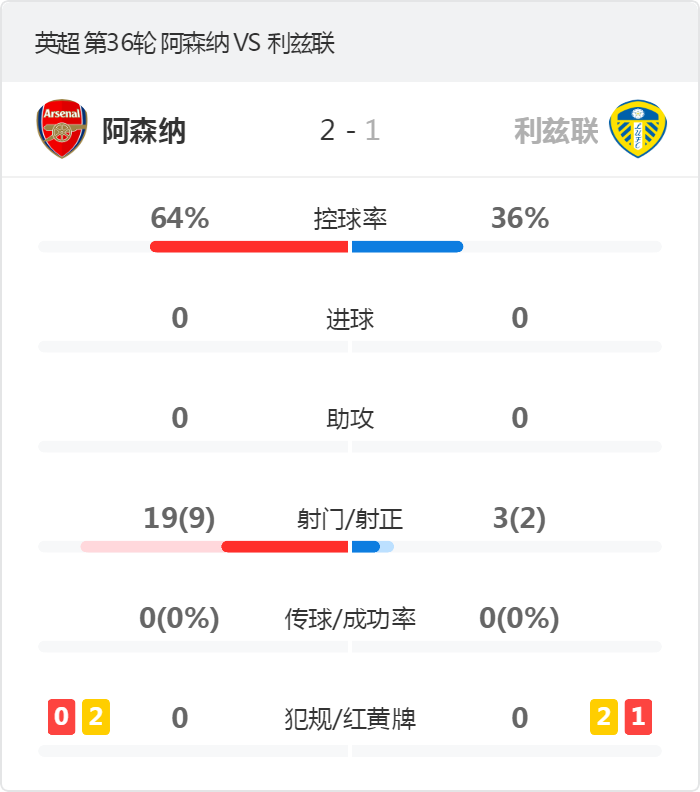This screenshot has width=700, height=792.
Task: Select the 犯规/红黄牌 stat label
Action: [350, 718]
